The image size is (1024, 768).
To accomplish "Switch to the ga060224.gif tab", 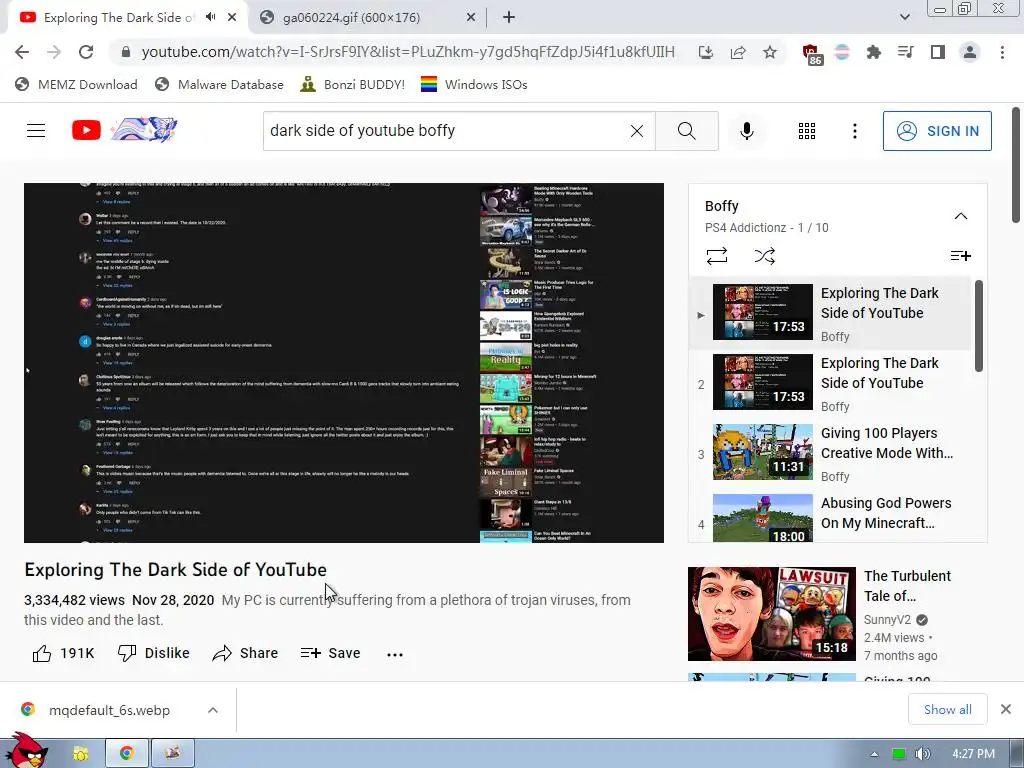I will coord(366,18).
